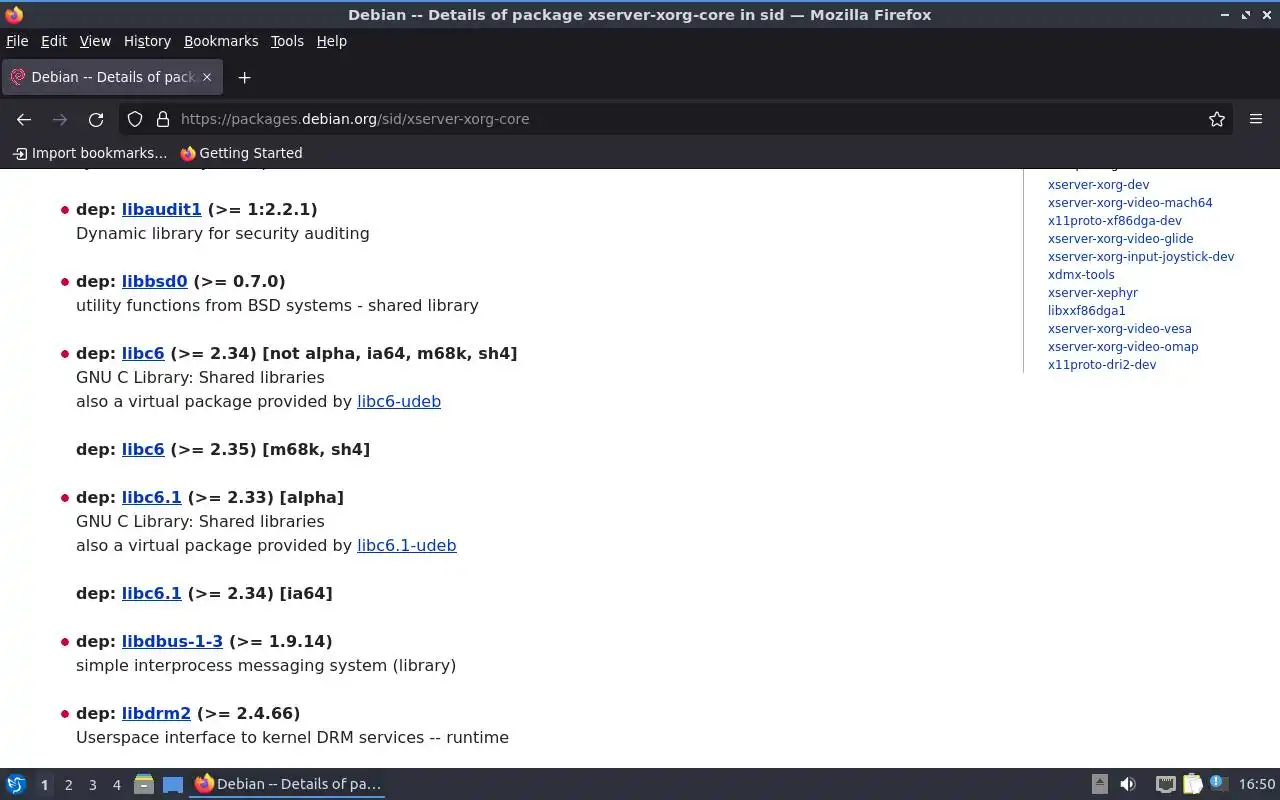This screenshot has width=1280, height=800.
Task: Open the libbsd0 package link
Action: 155,281
